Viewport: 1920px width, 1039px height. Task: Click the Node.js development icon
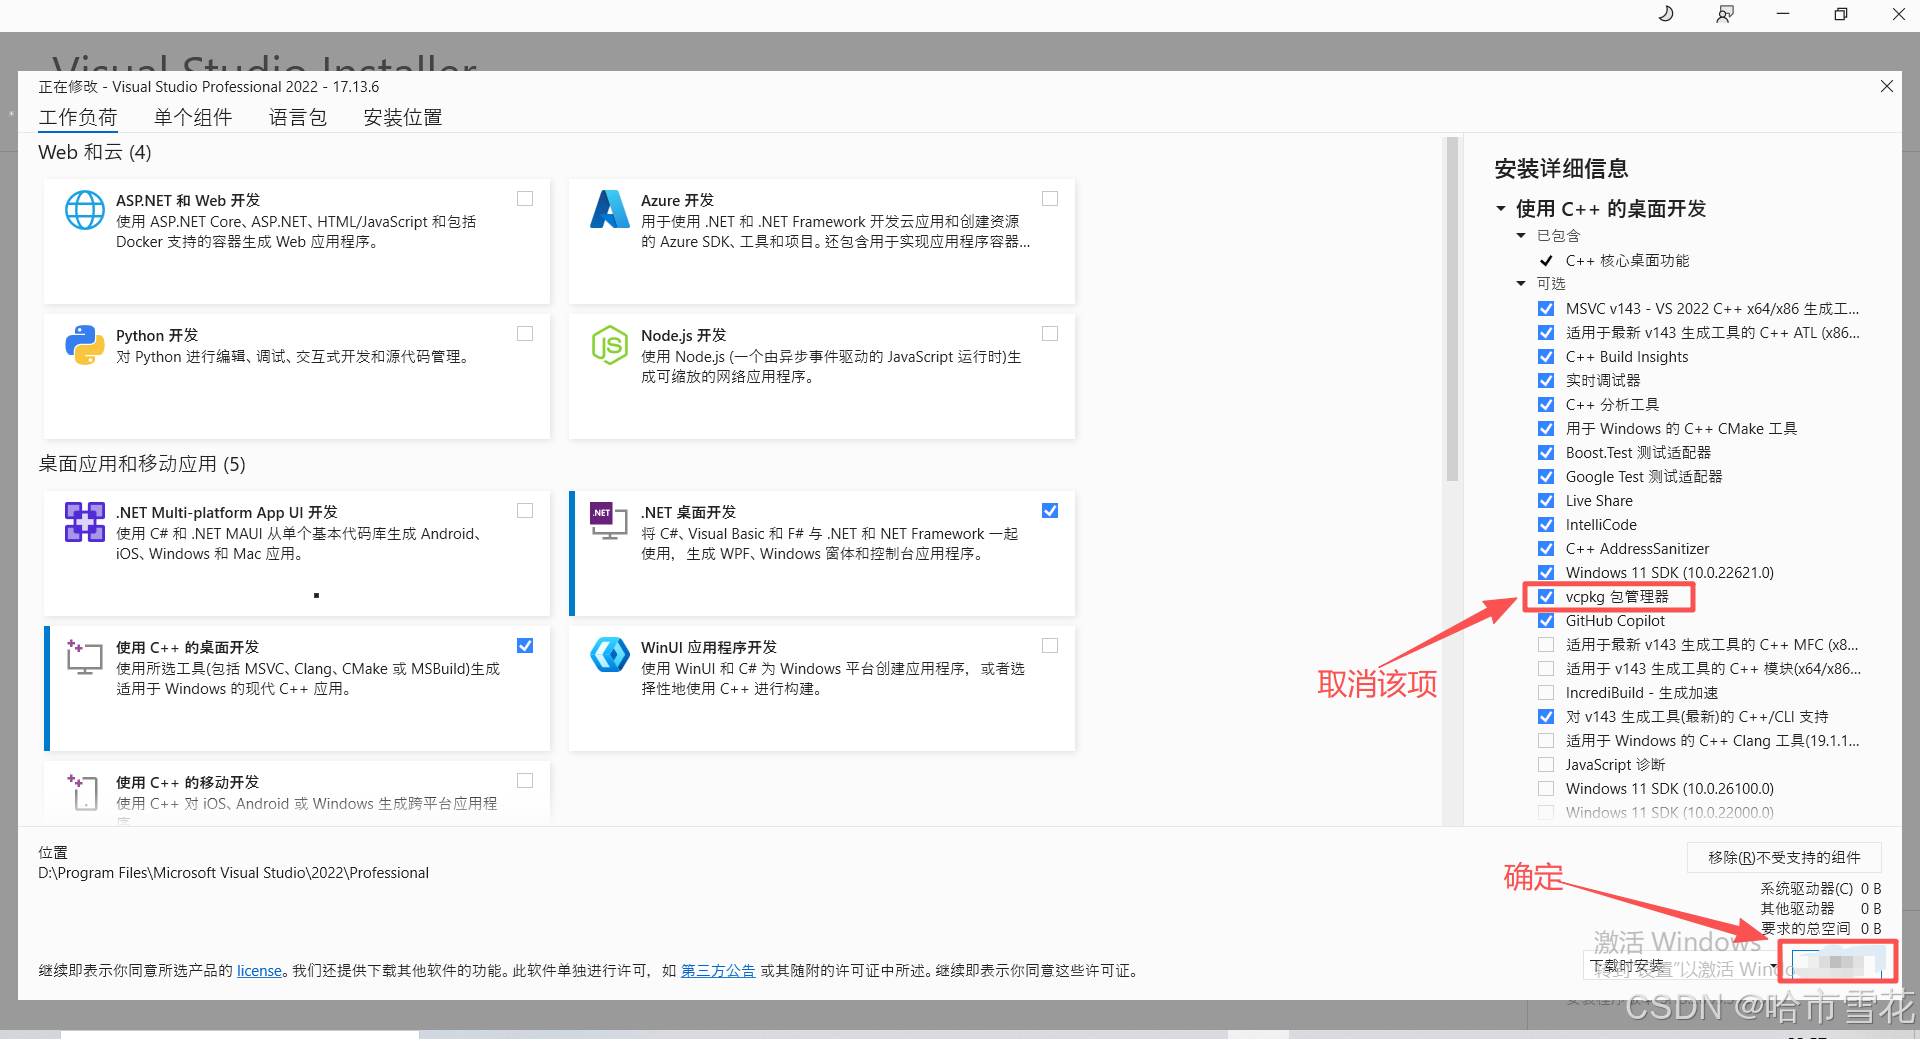coord(609,345)
